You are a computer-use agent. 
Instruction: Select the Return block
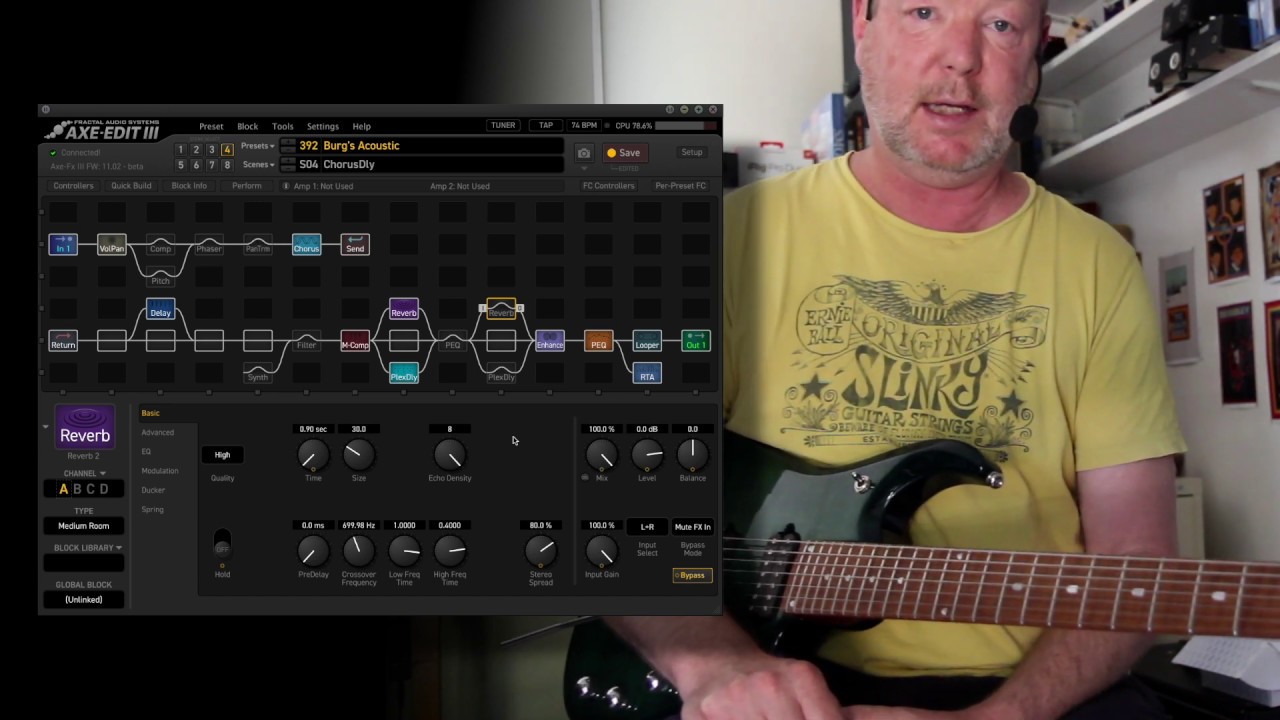63,341
